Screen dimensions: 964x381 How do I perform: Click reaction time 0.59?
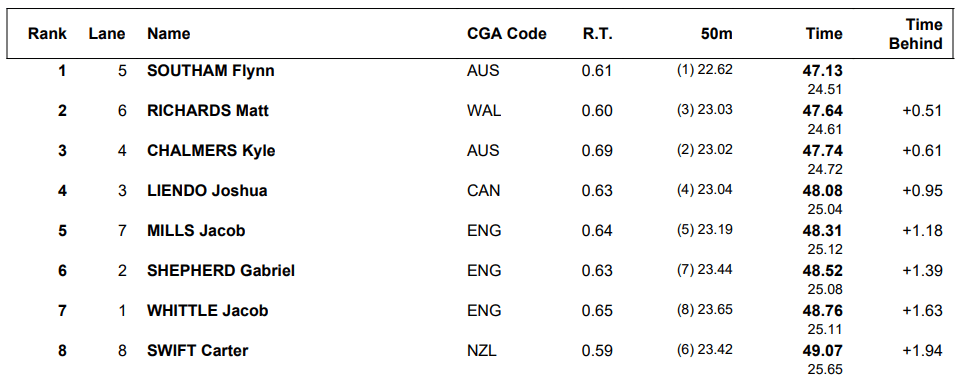[x=597, y=350]
